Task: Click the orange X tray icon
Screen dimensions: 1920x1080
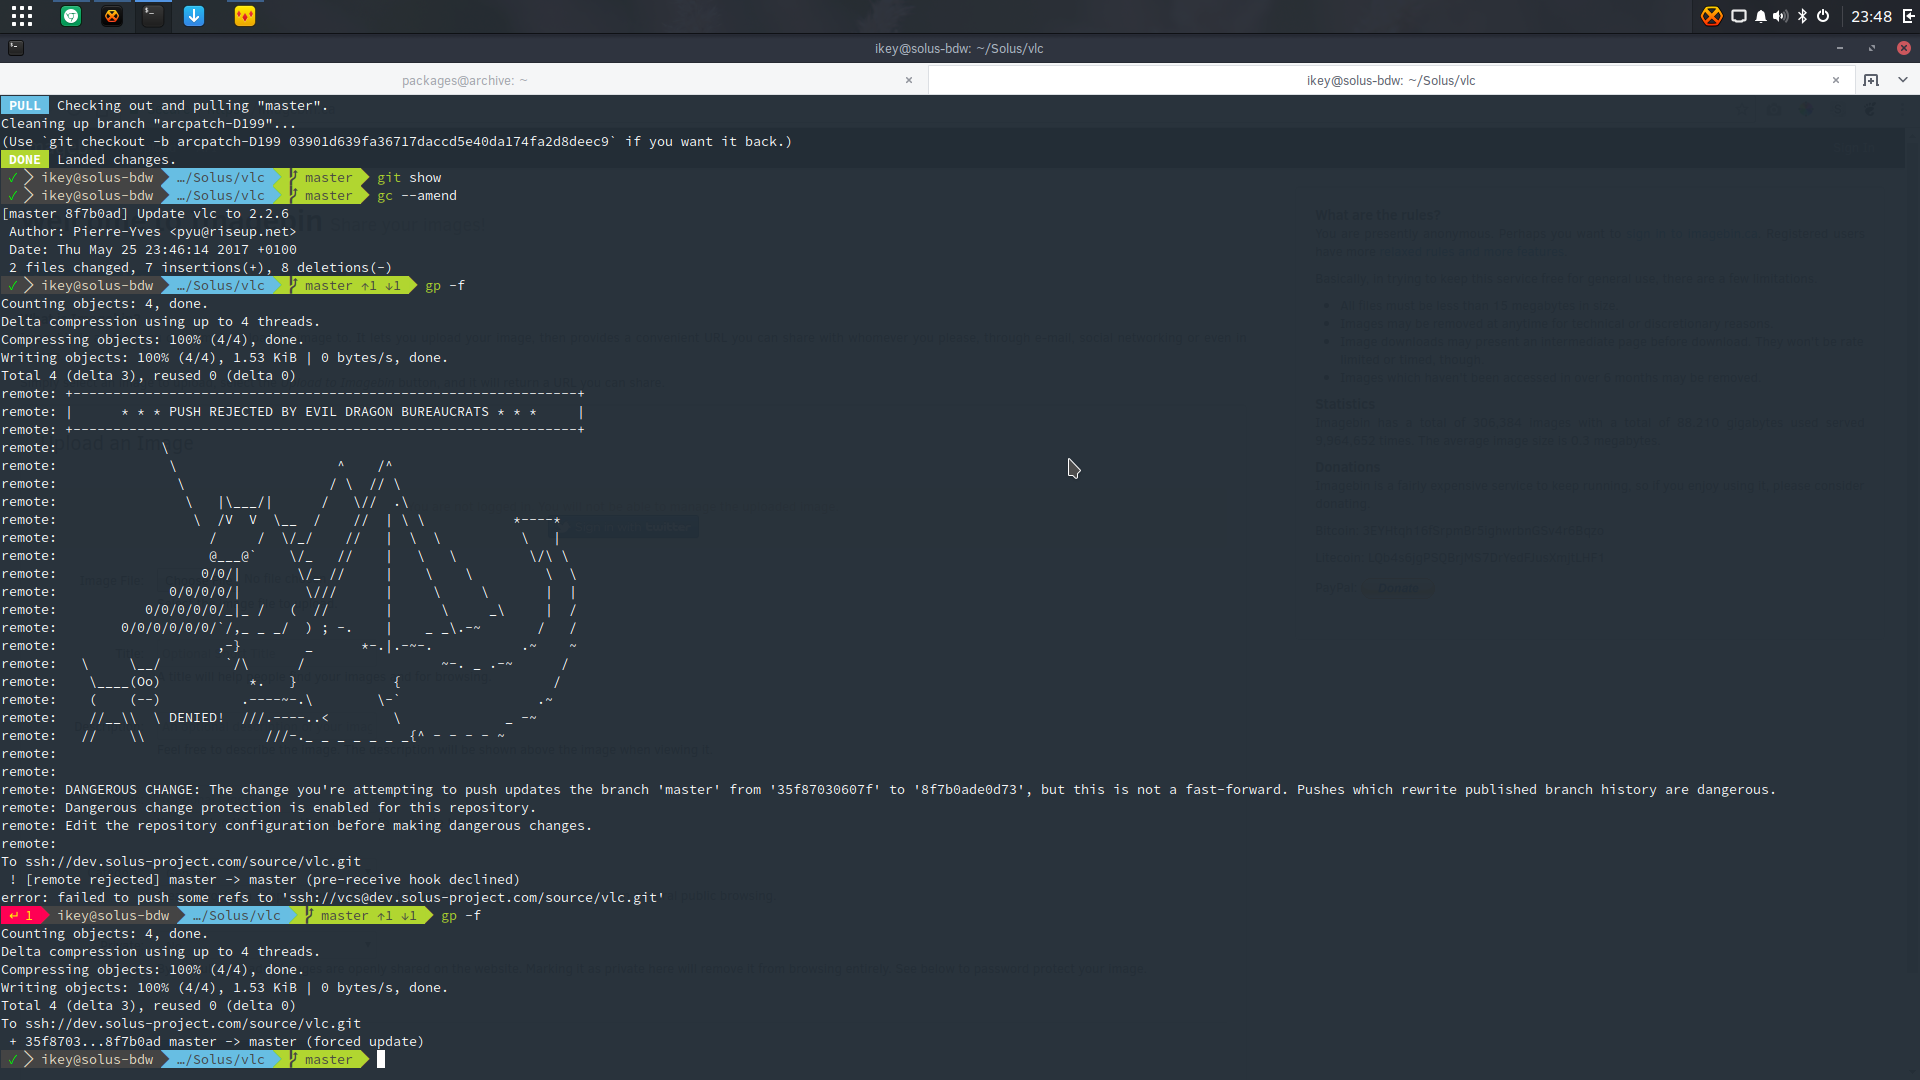Action: (1712, 16)
